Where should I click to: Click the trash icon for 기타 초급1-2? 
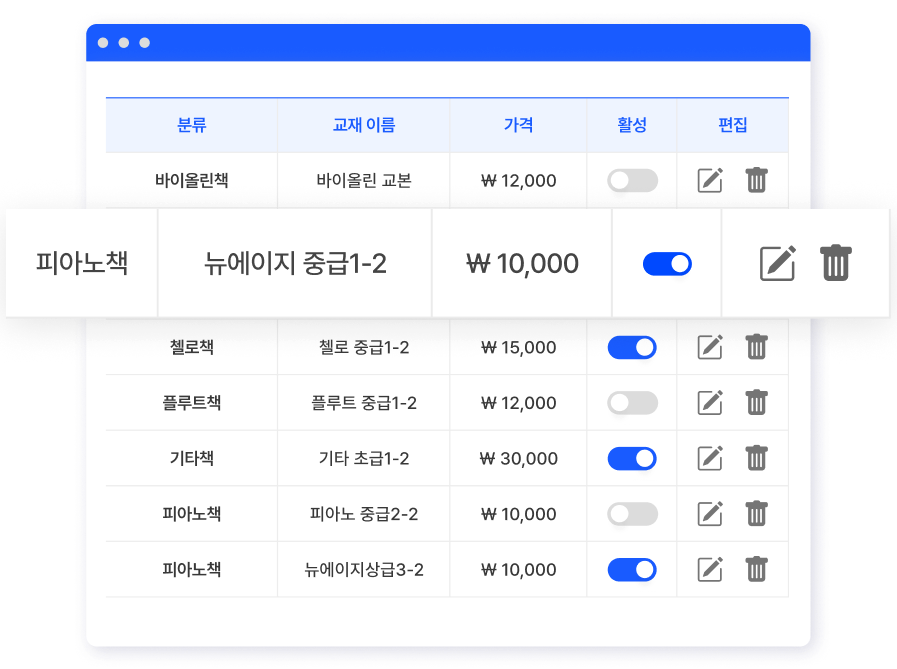756,458
